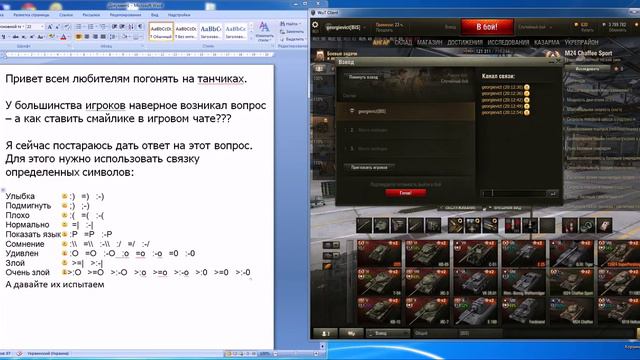This screenshot has height=360, width=640.
Task: Switch to 'КАЗАРМА' tab in WoT
Action: coord(547,42)
